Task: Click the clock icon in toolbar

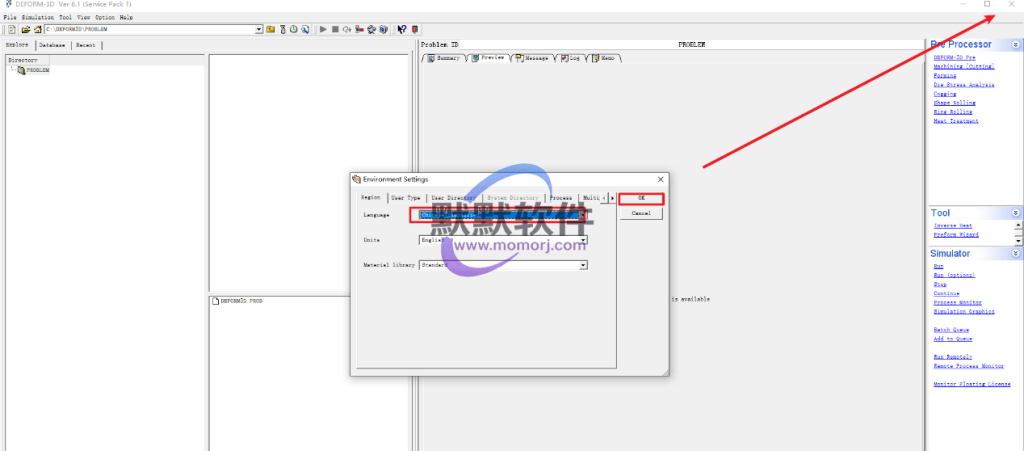Action: pos(293,30)
